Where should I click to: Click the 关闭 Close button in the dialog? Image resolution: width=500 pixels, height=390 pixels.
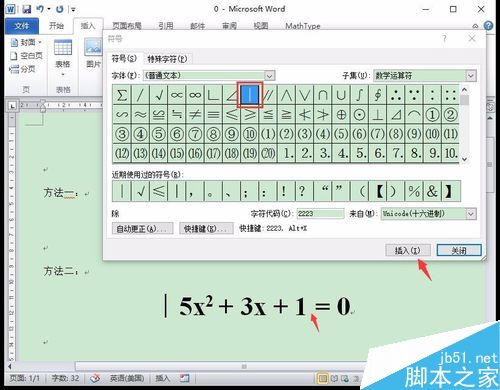pos(459,250)
